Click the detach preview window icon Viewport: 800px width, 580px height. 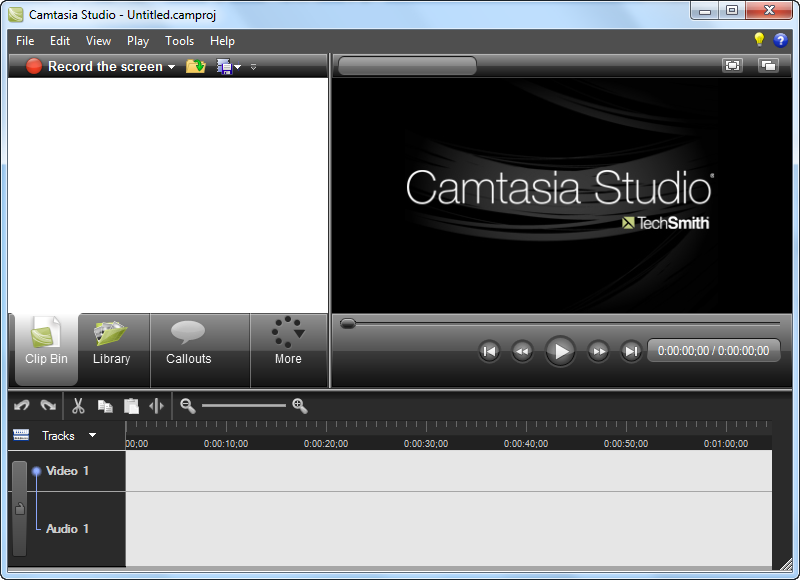click(768, 65)
